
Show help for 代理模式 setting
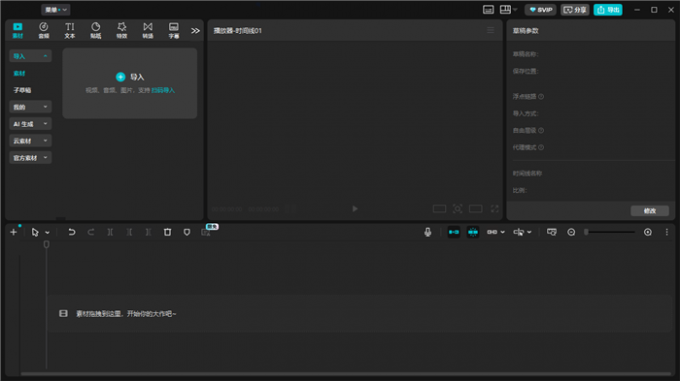tap(541, 147)
